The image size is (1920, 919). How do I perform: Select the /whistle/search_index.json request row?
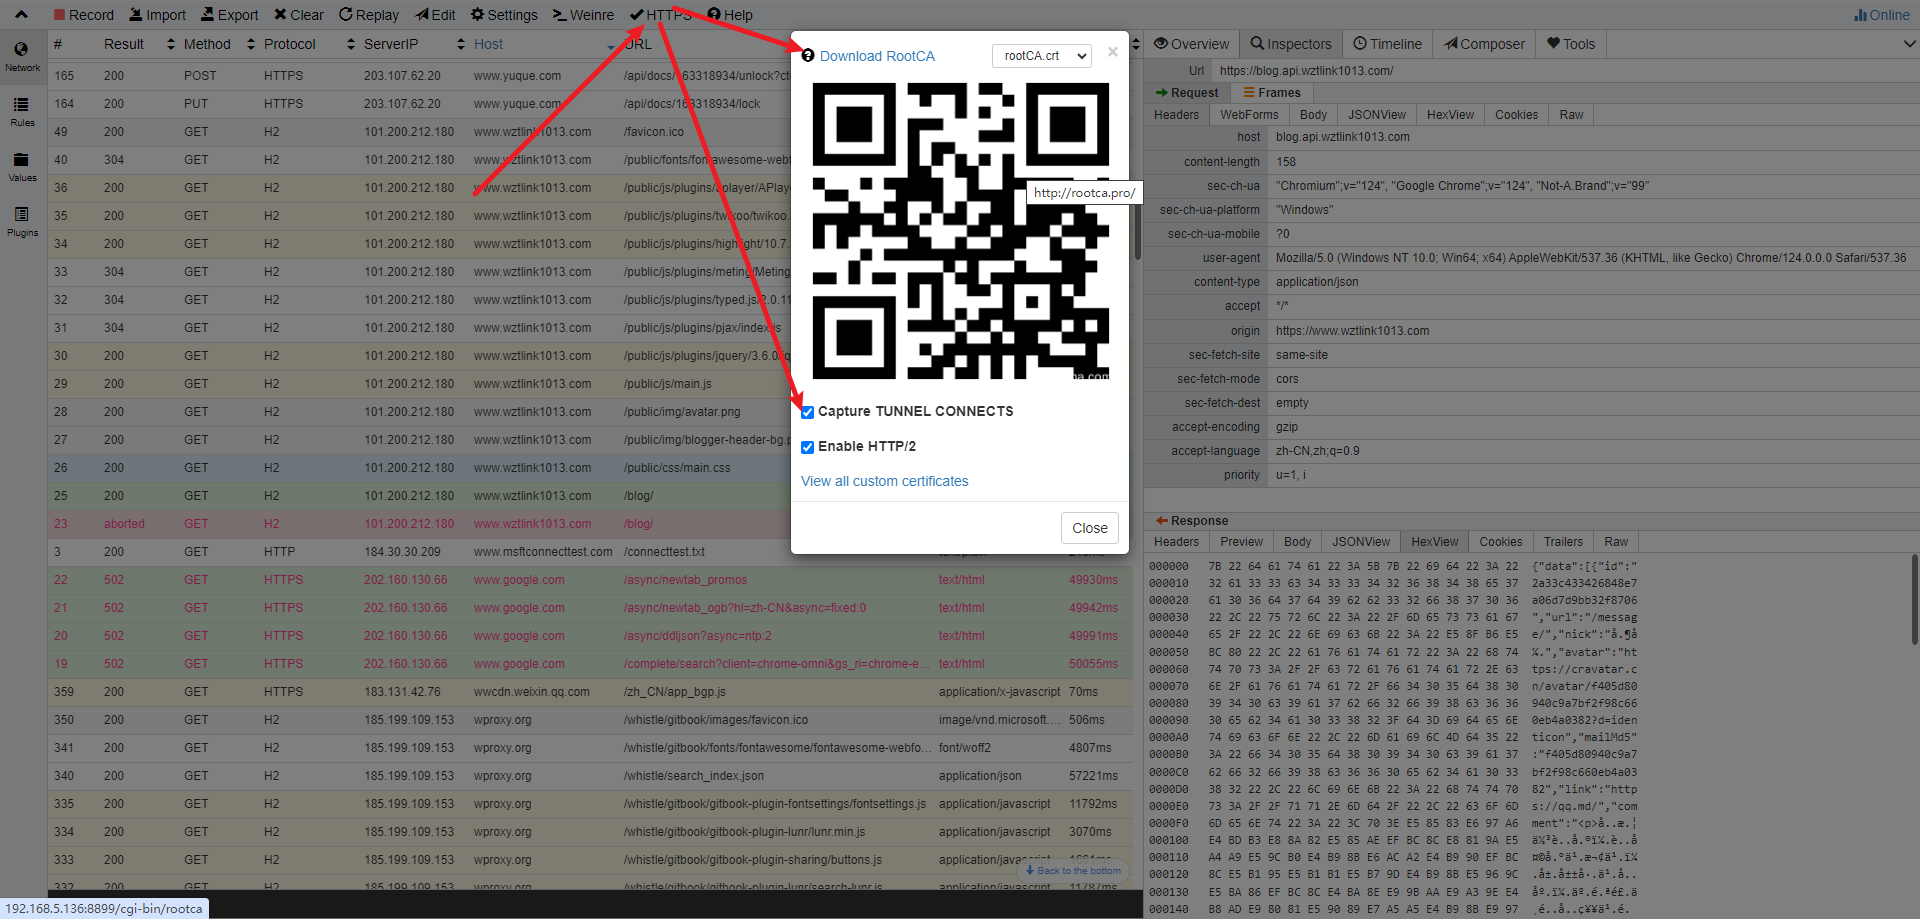590,776
